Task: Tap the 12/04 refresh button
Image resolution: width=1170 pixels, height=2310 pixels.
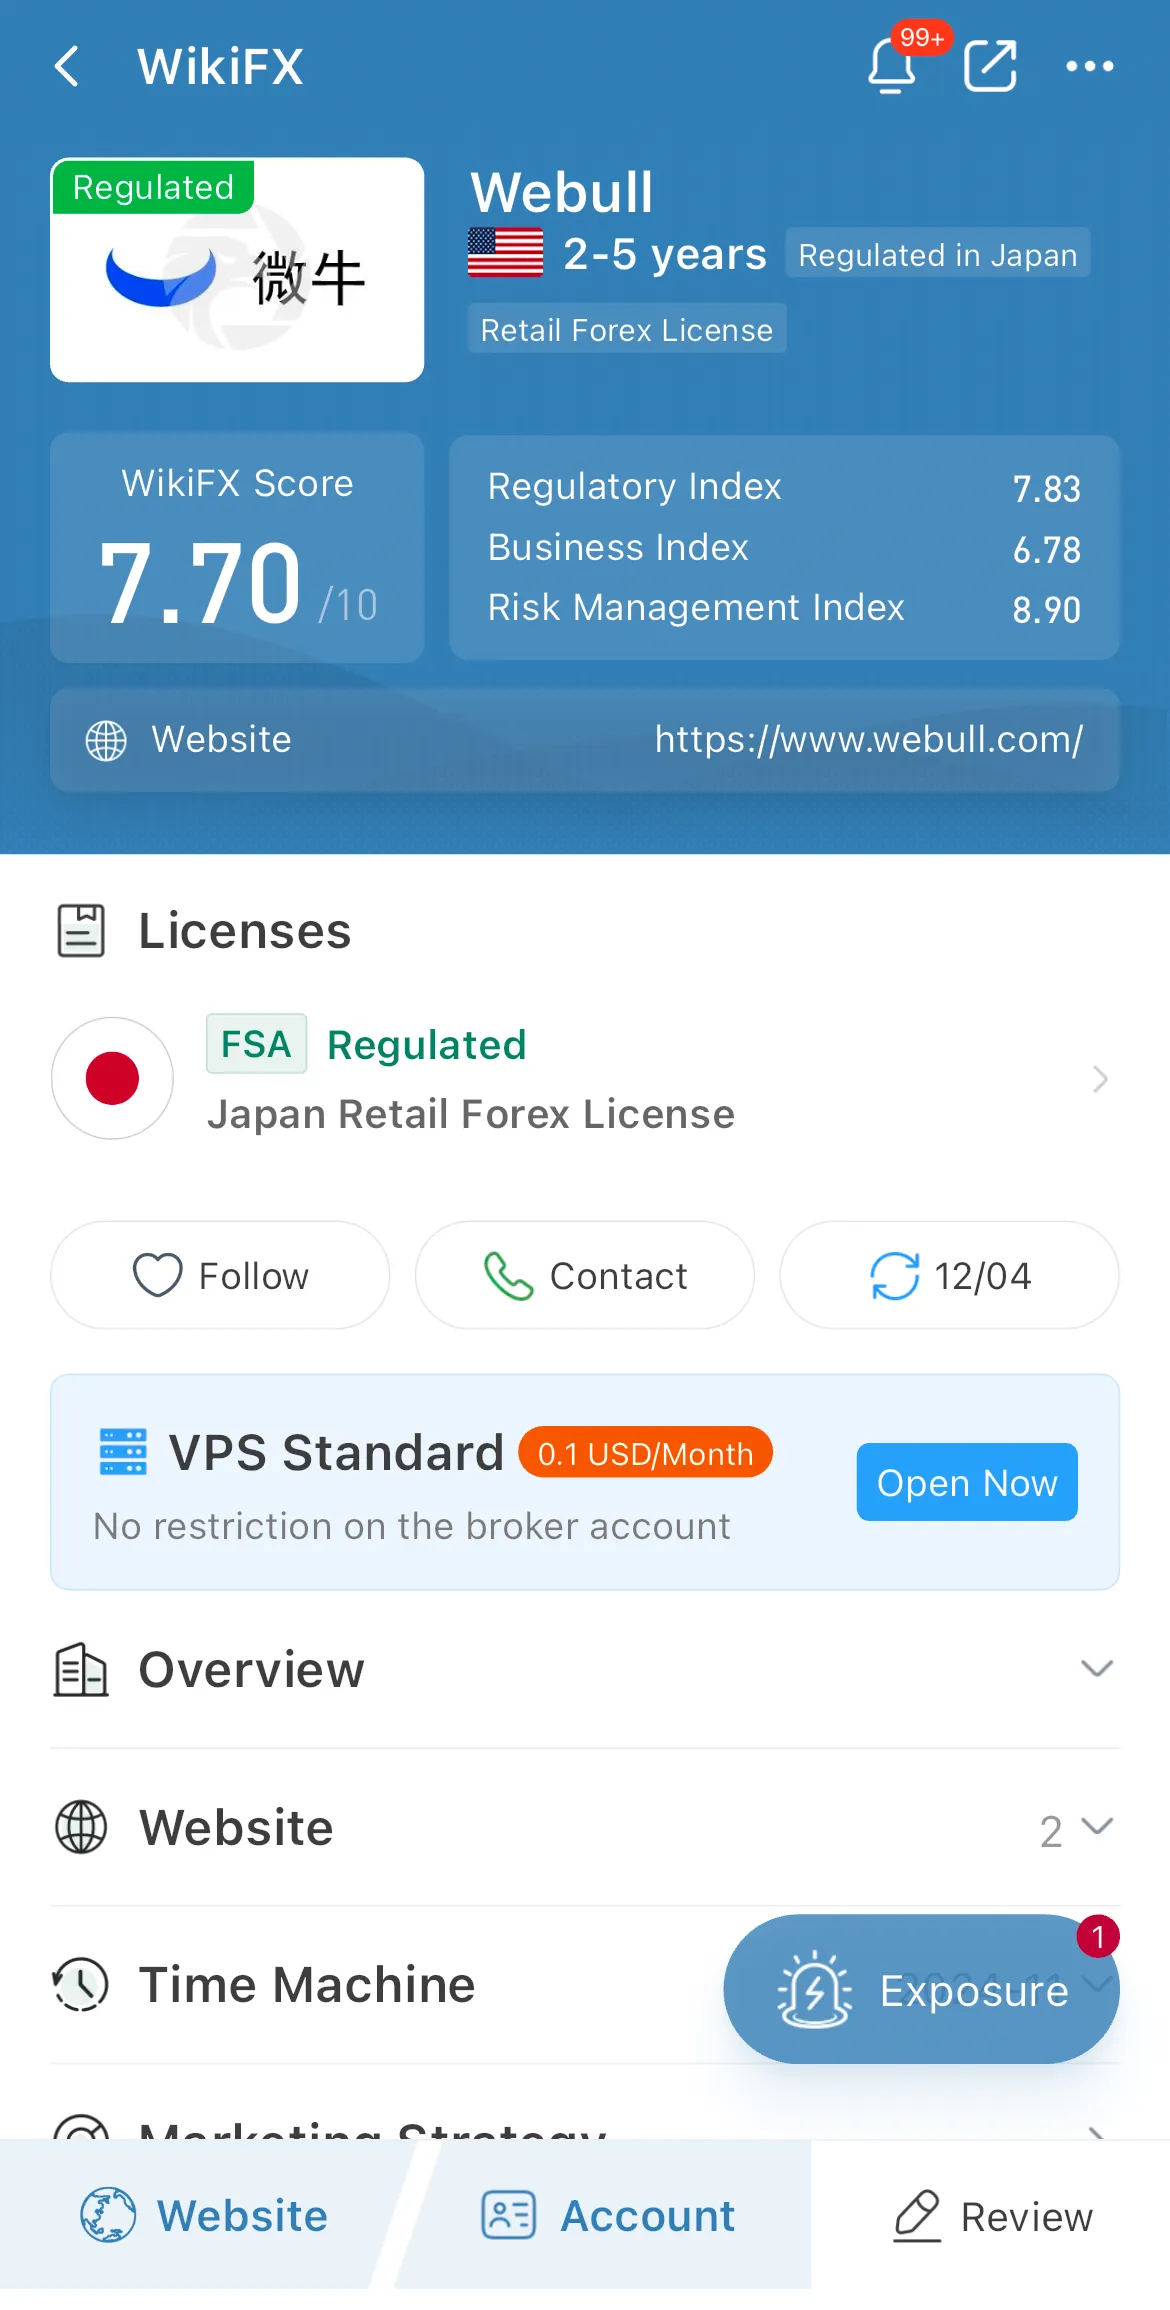Action: tap(949, 1275)
